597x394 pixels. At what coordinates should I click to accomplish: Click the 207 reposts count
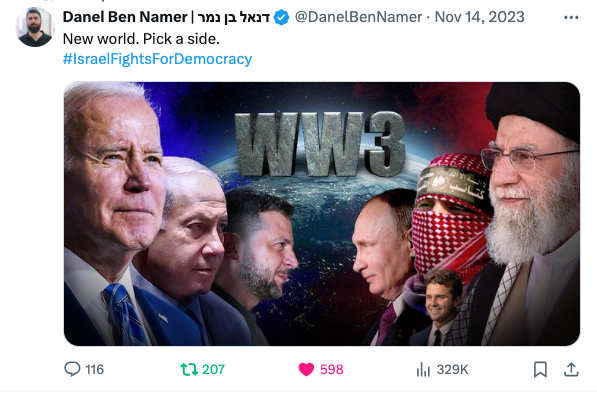(x=213, y=369)
